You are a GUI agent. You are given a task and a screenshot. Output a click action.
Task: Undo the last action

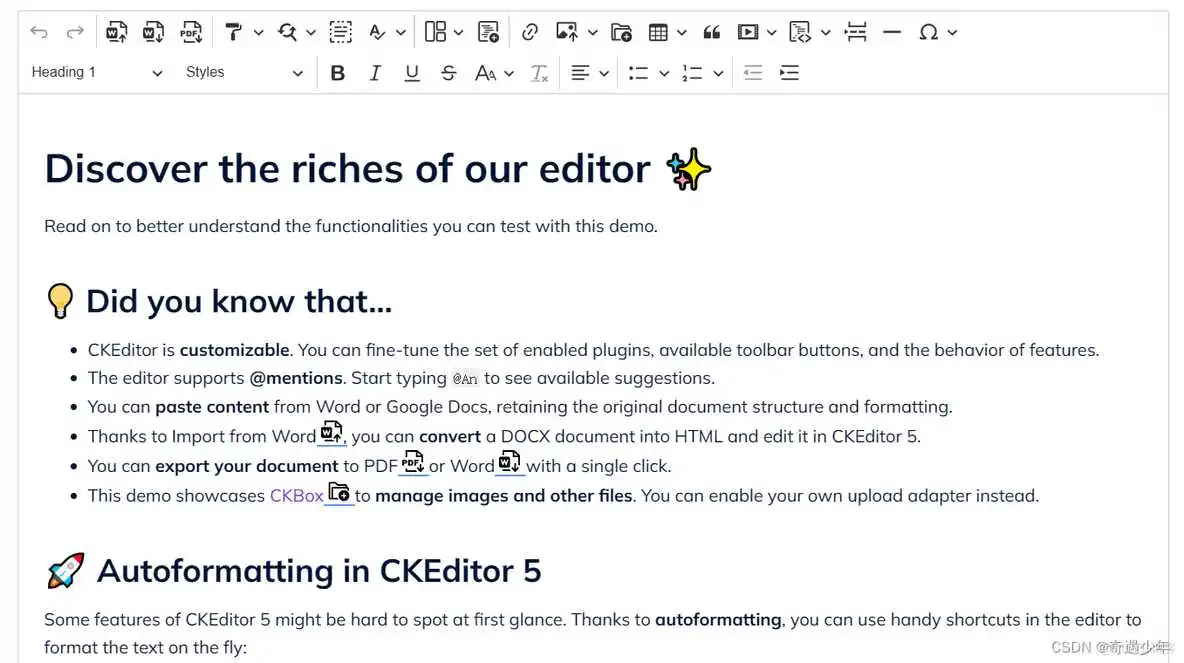click(38, 31)
